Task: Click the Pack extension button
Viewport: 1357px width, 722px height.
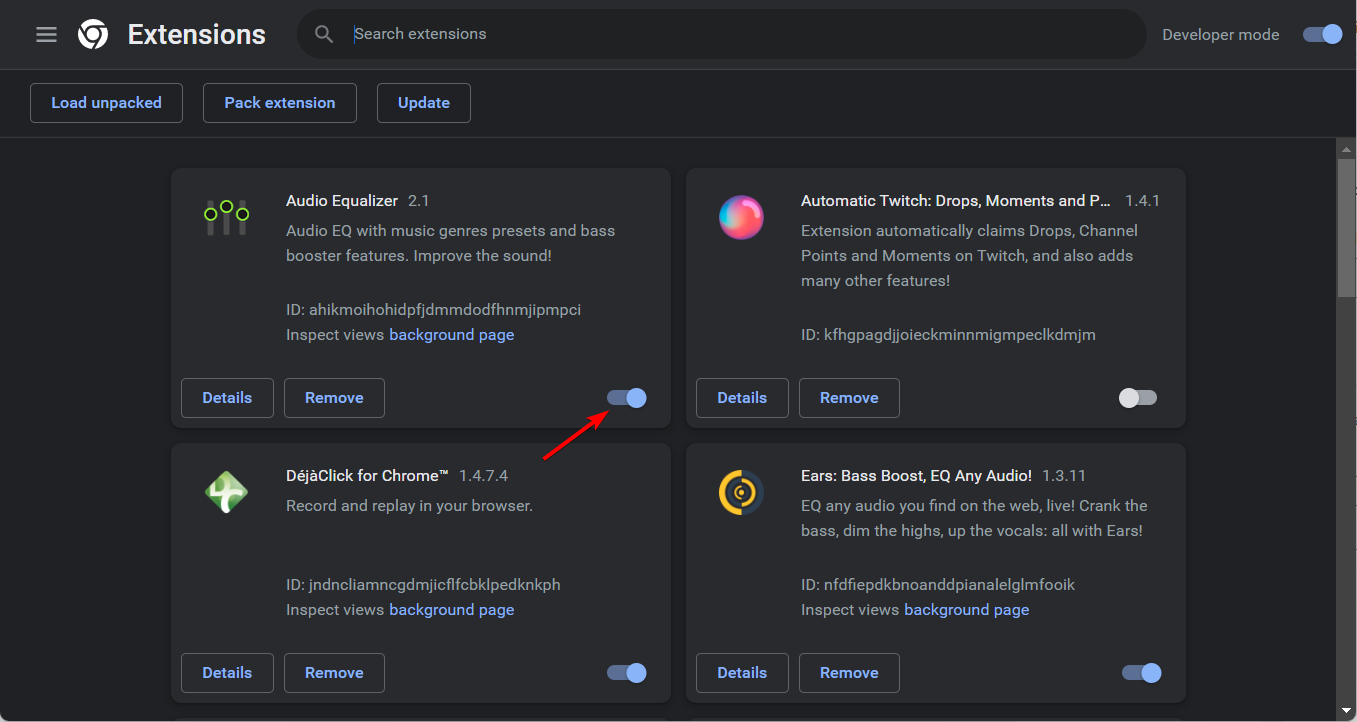Action: click(x=280, y=103)
